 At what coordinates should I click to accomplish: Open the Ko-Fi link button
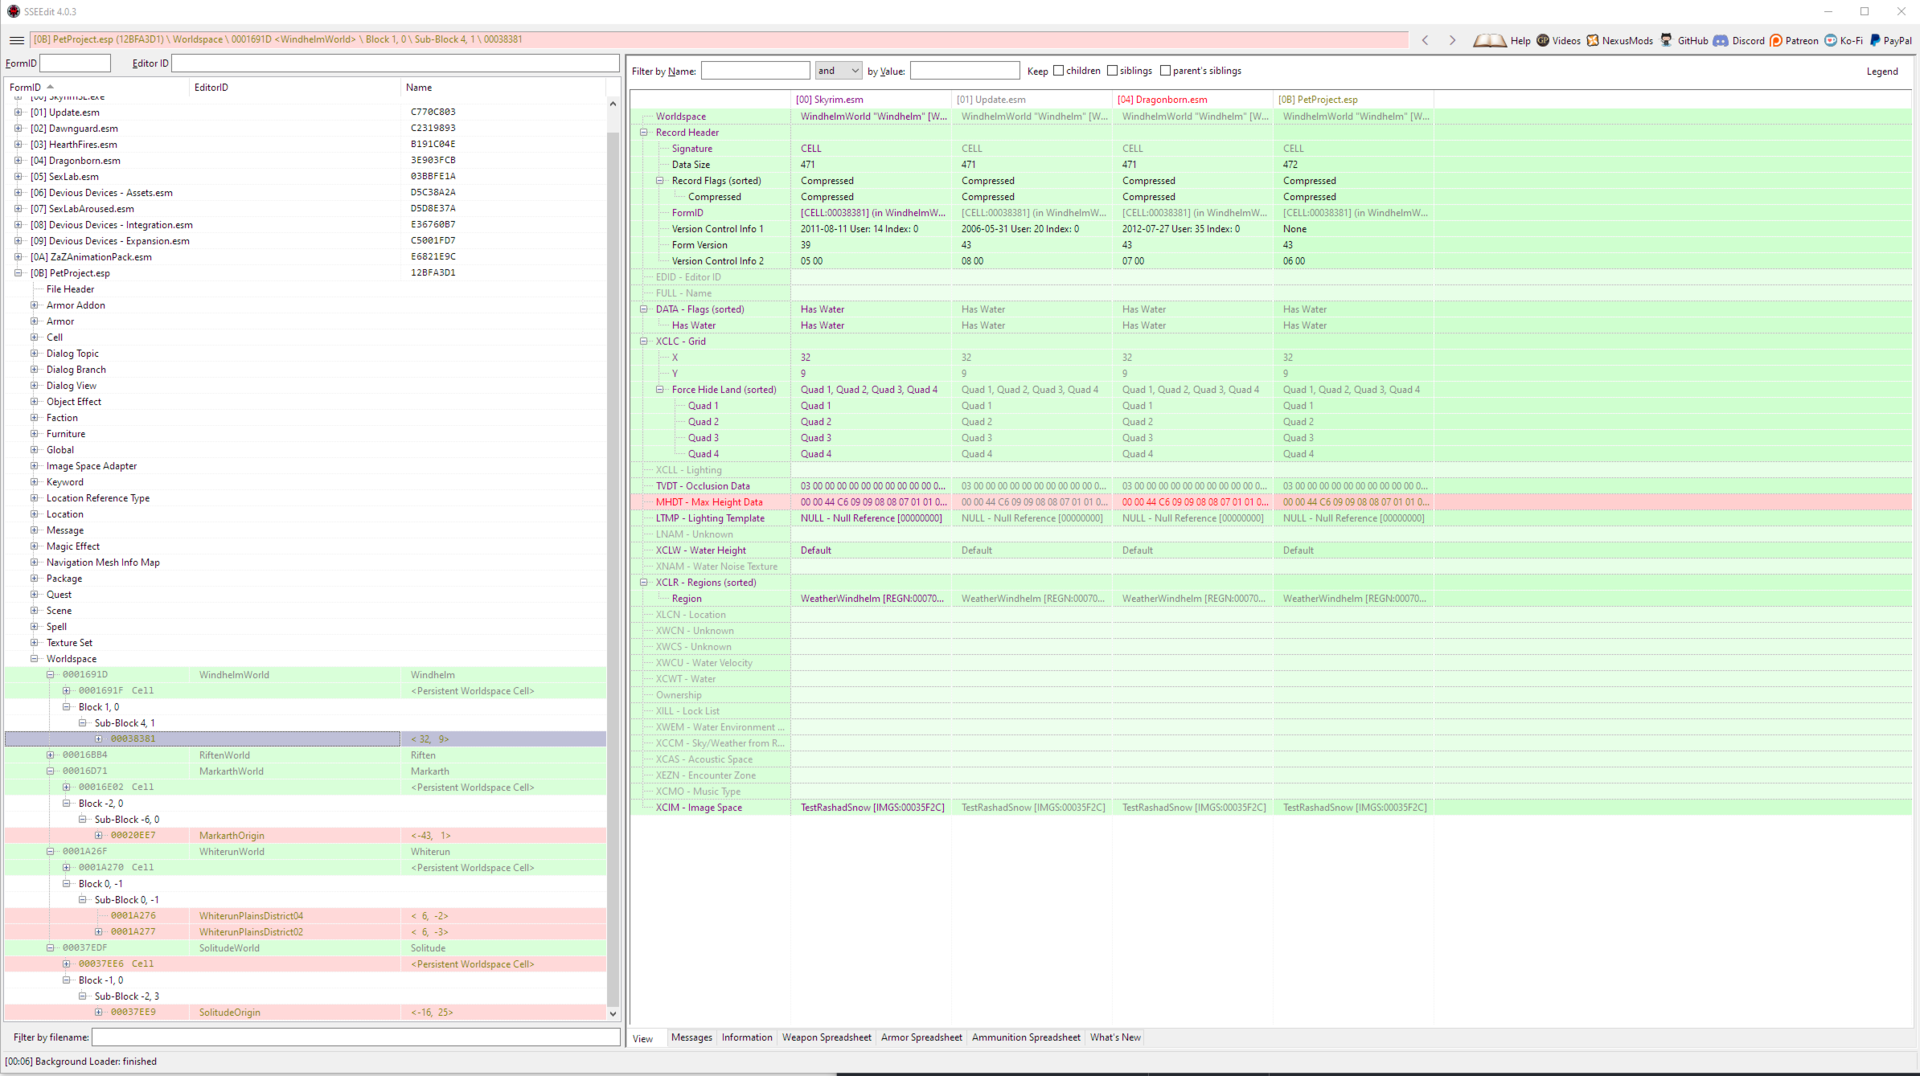1843,40
